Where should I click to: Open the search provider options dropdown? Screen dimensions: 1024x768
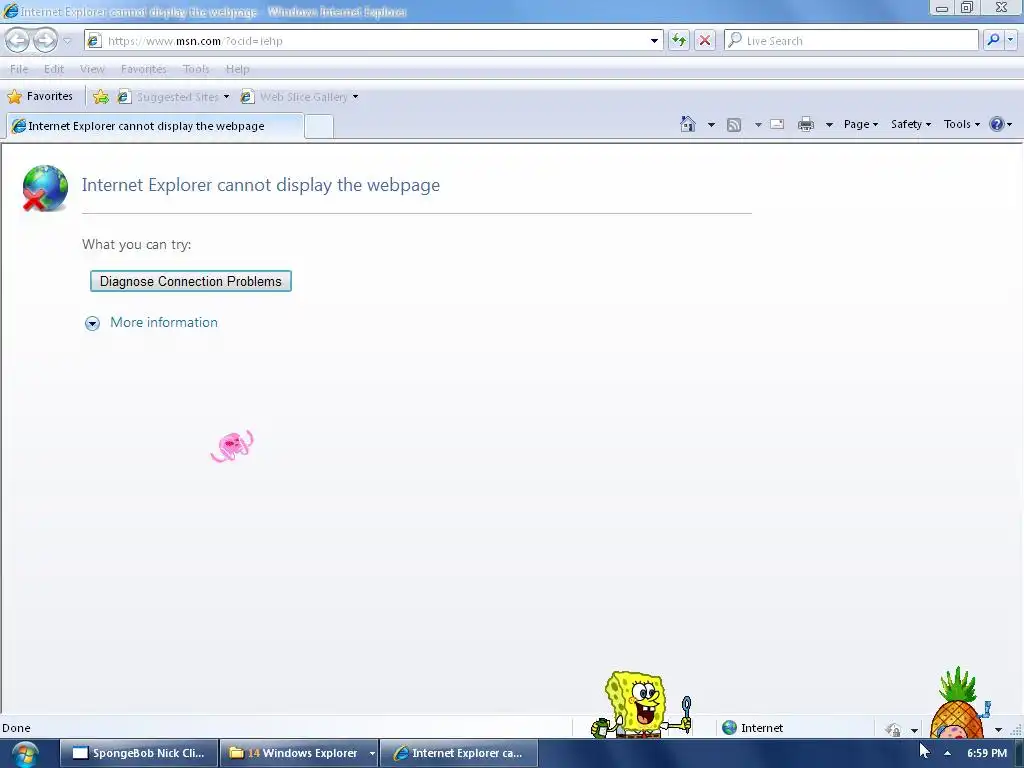1010,40
